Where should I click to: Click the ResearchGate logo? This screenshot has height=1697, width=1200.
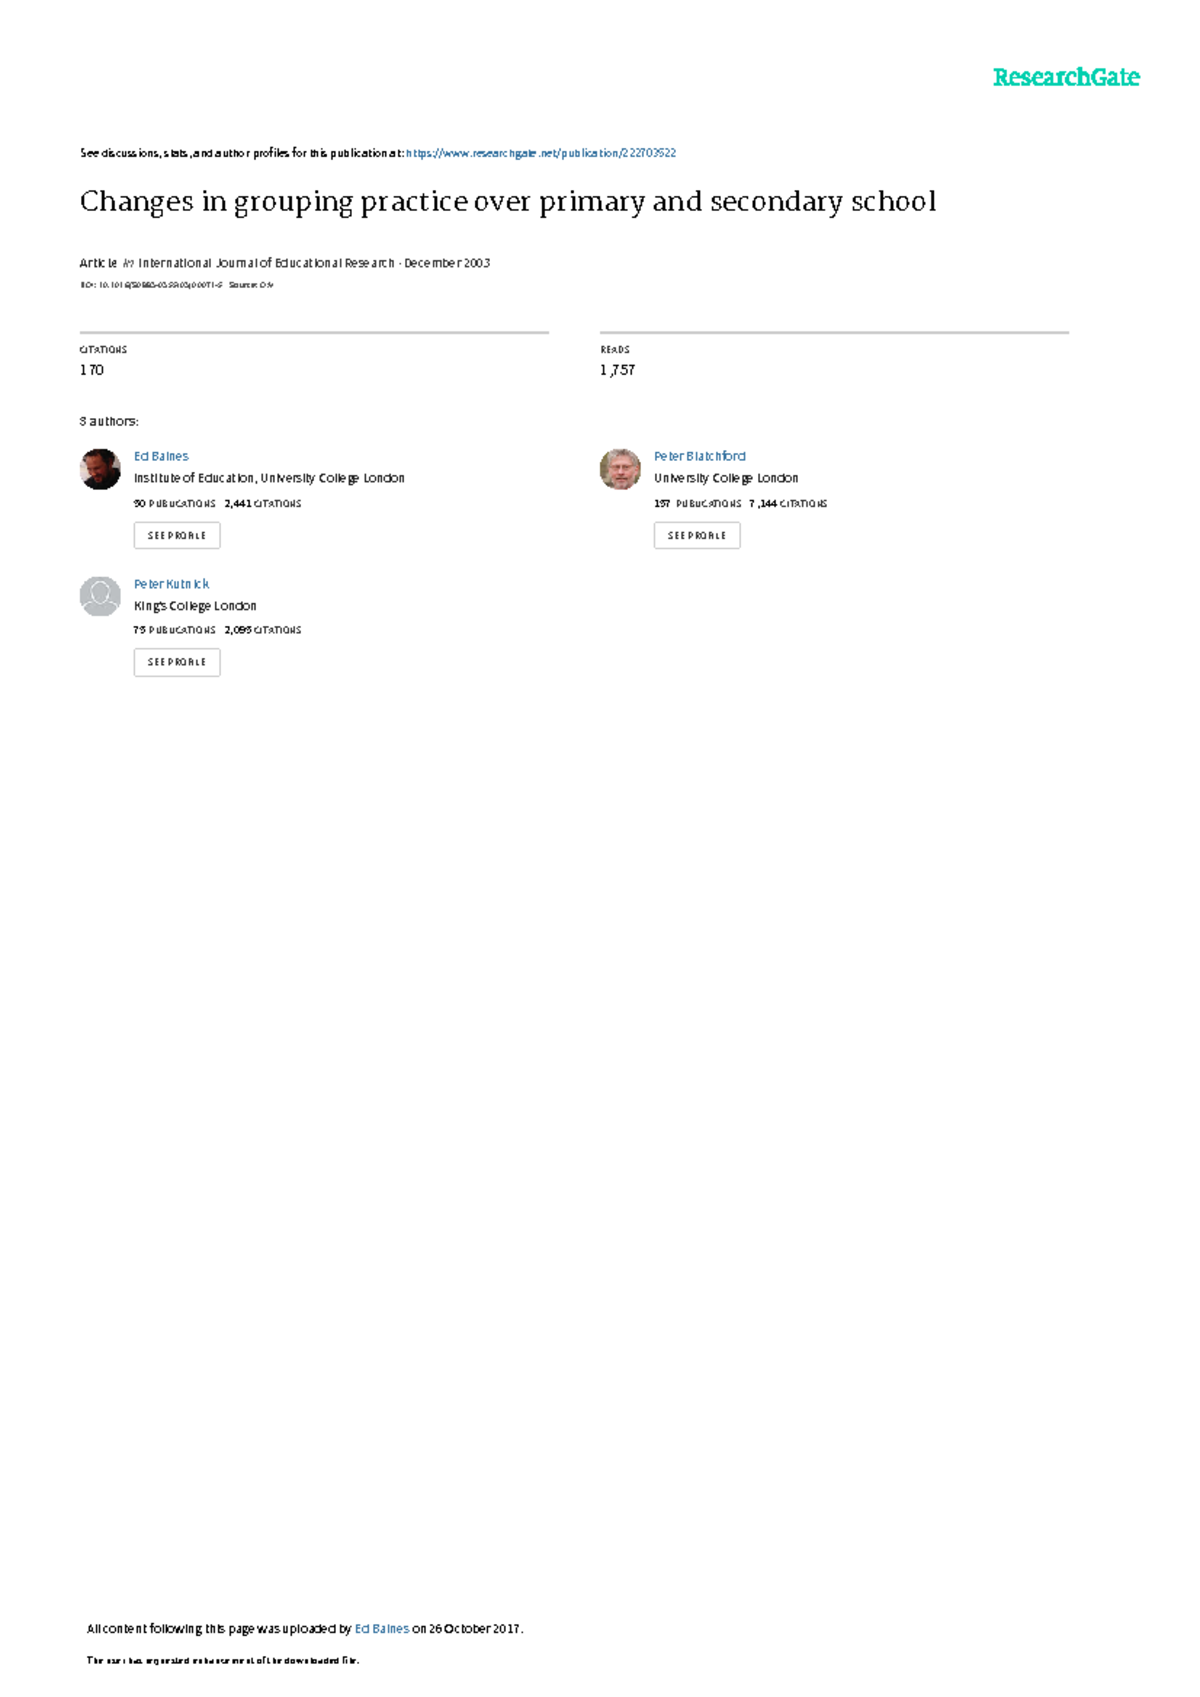[1066, 78]
